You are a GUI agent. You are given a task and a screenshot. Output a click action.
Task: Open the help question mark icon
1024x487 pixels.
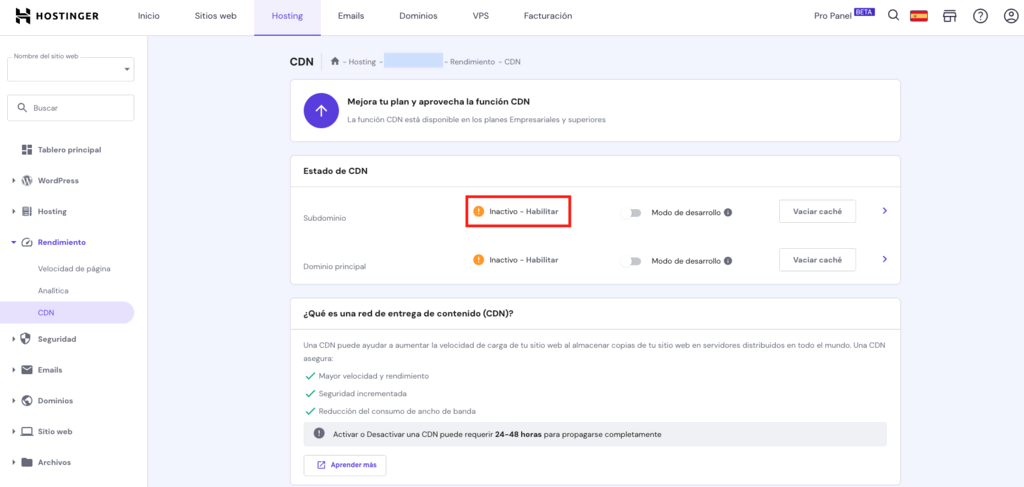point(980,16)
